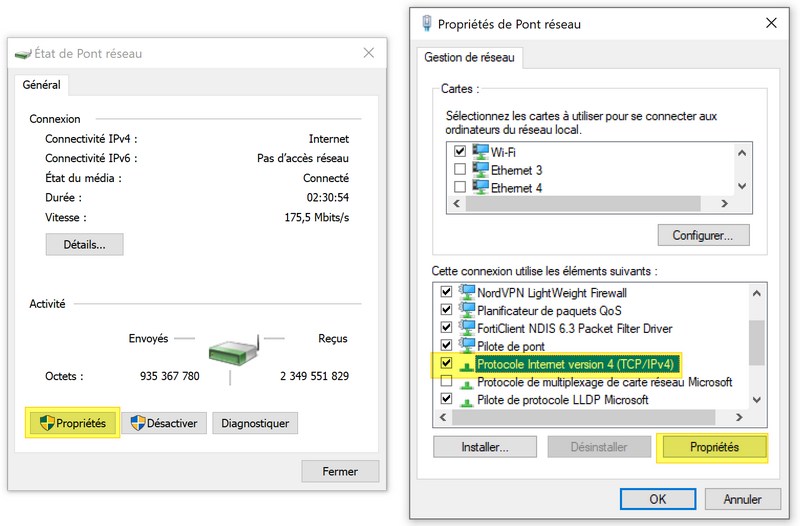The image size is (800, 526).
Task: Click the Pilote de pont icon
Action: (467, 346)
